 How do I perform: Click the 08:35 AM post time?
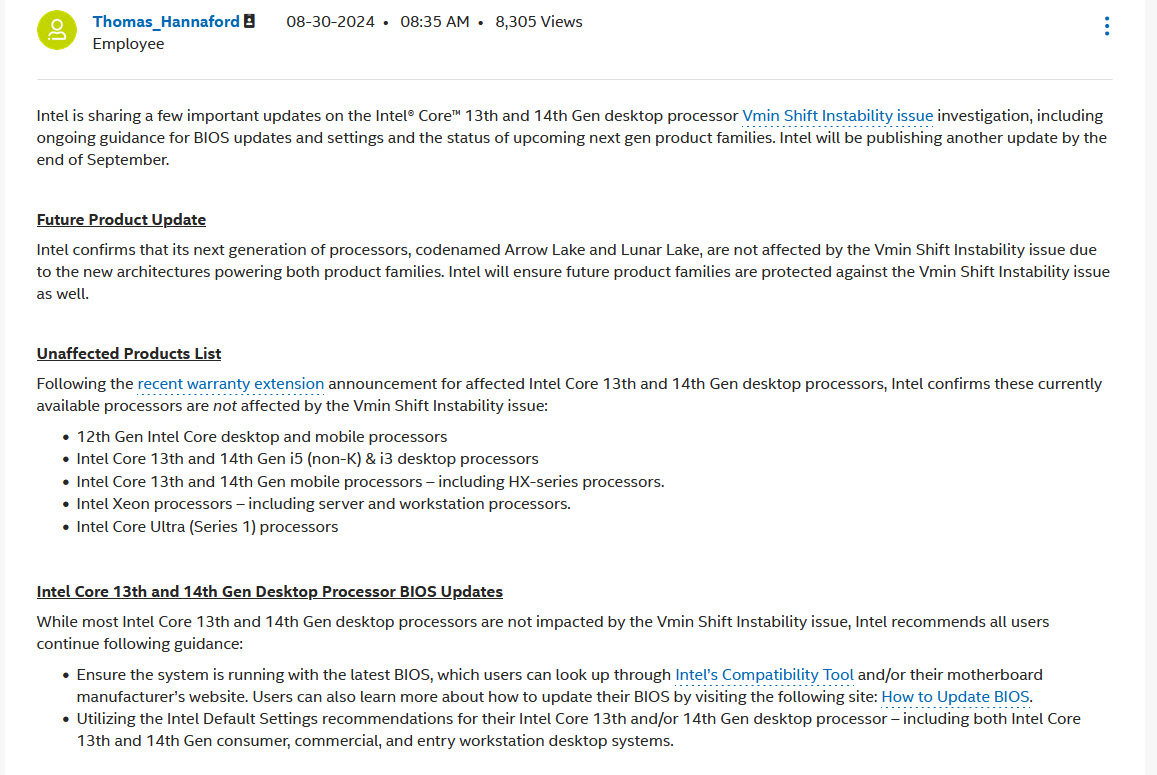pos(434,21)
